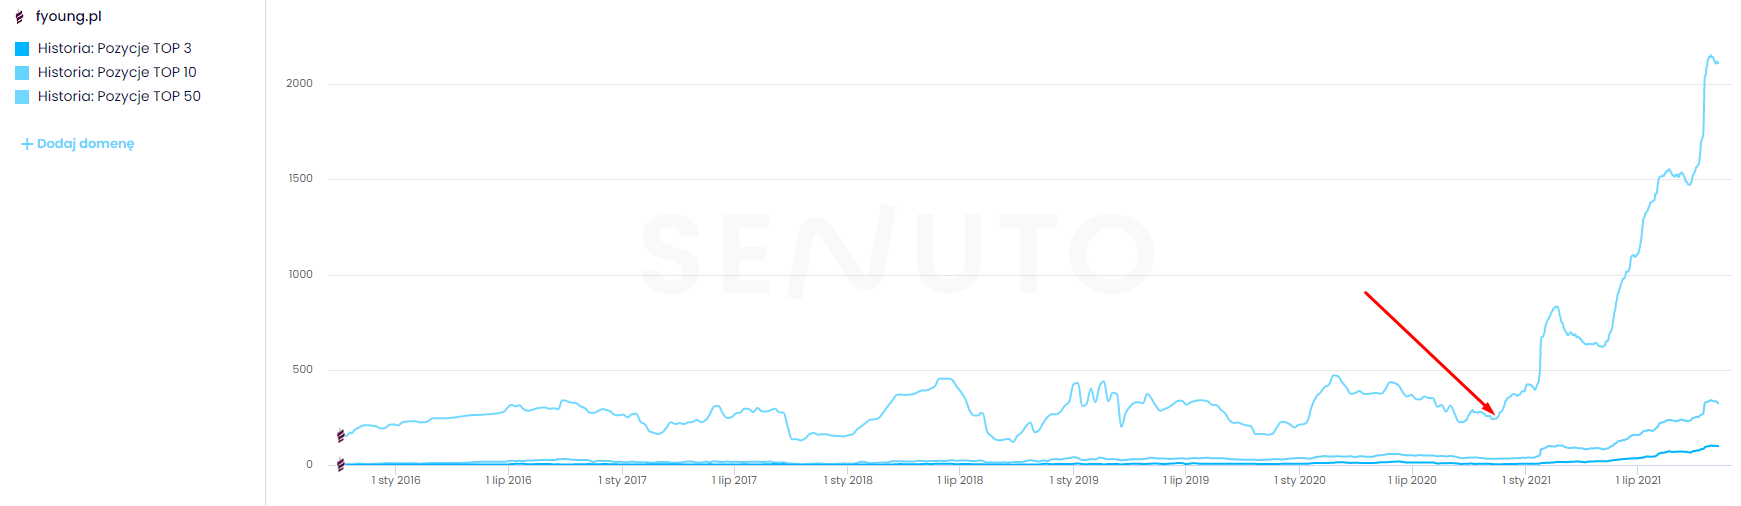1741x506 pixels.
Task: Click the SENUTO watermark logo
Action: [x=897, y=253]
